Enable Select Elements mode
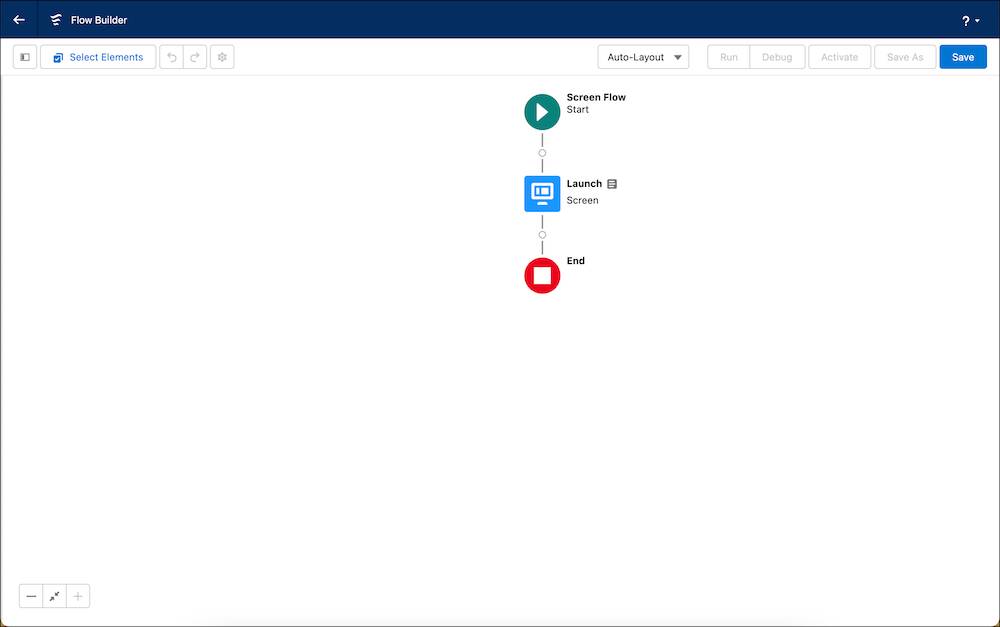 [x=97, y=57]
